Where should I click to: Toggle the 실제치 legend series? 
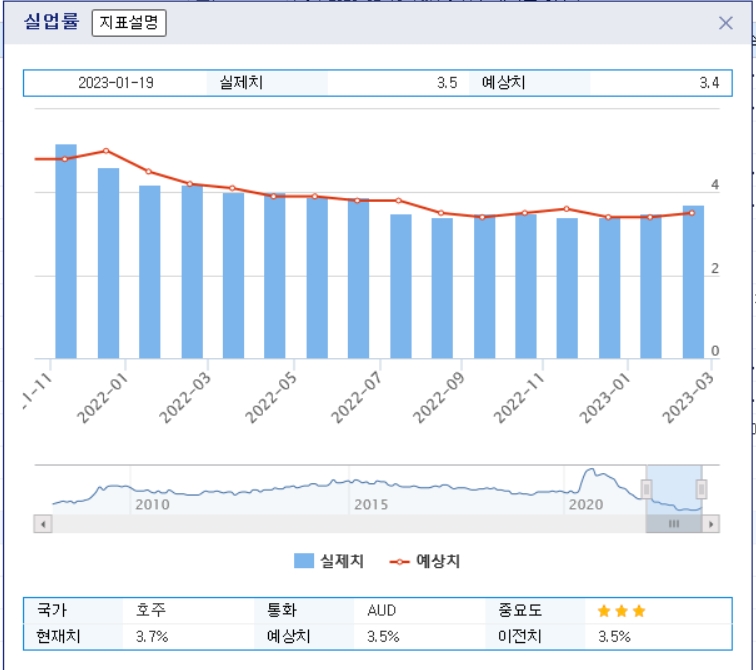pyautogui.click(x=329, y=561)
